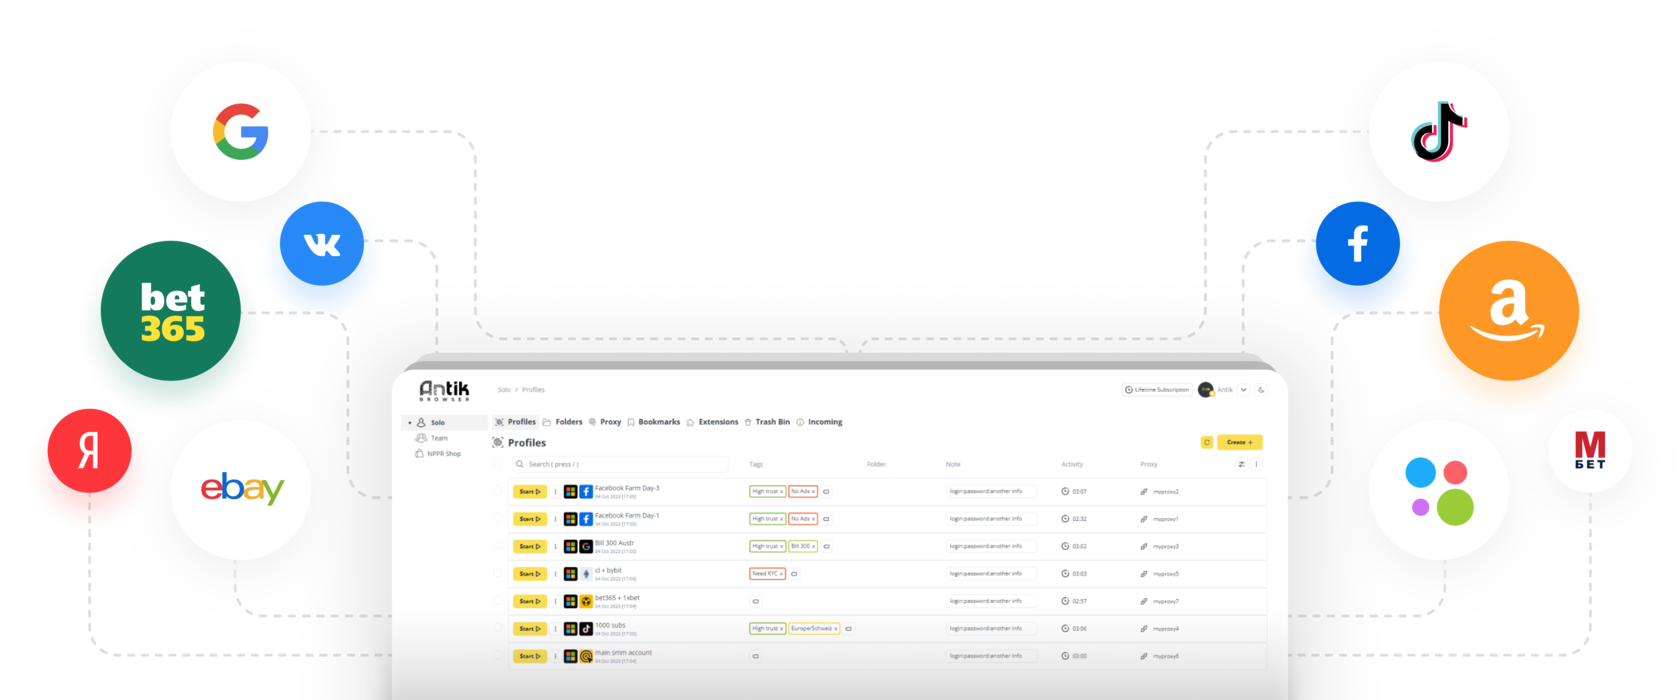Switch to the Proxy tab
The width and height of the screenshot is (1680, 700).
pyautogui.click(x=605, y=422)
